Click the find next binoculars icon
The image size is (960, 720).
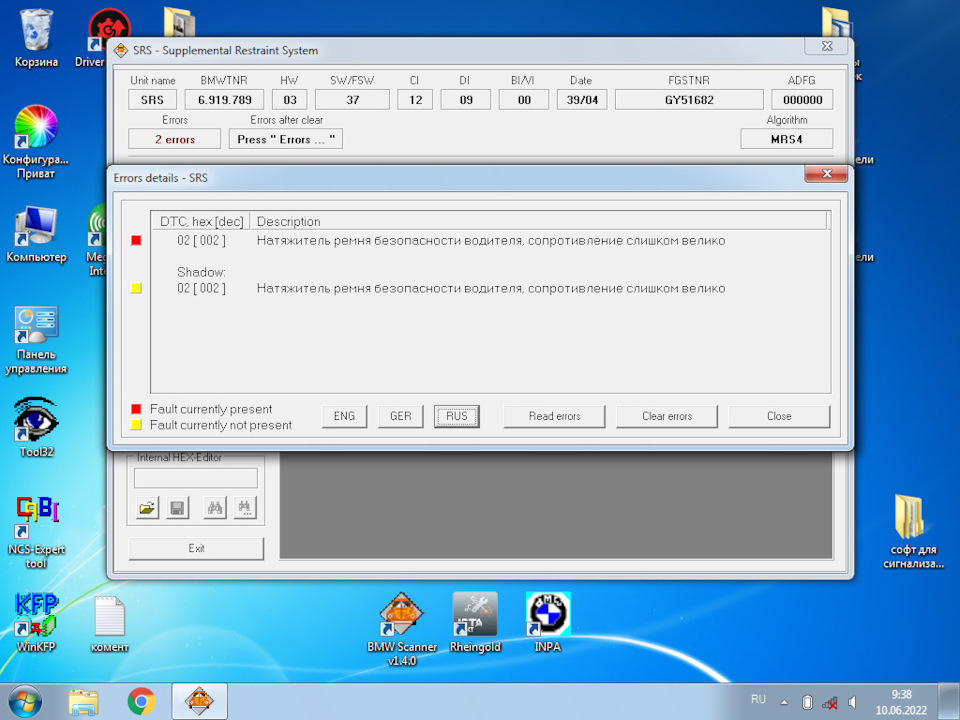pyautogui.click(x=245, y=508)
